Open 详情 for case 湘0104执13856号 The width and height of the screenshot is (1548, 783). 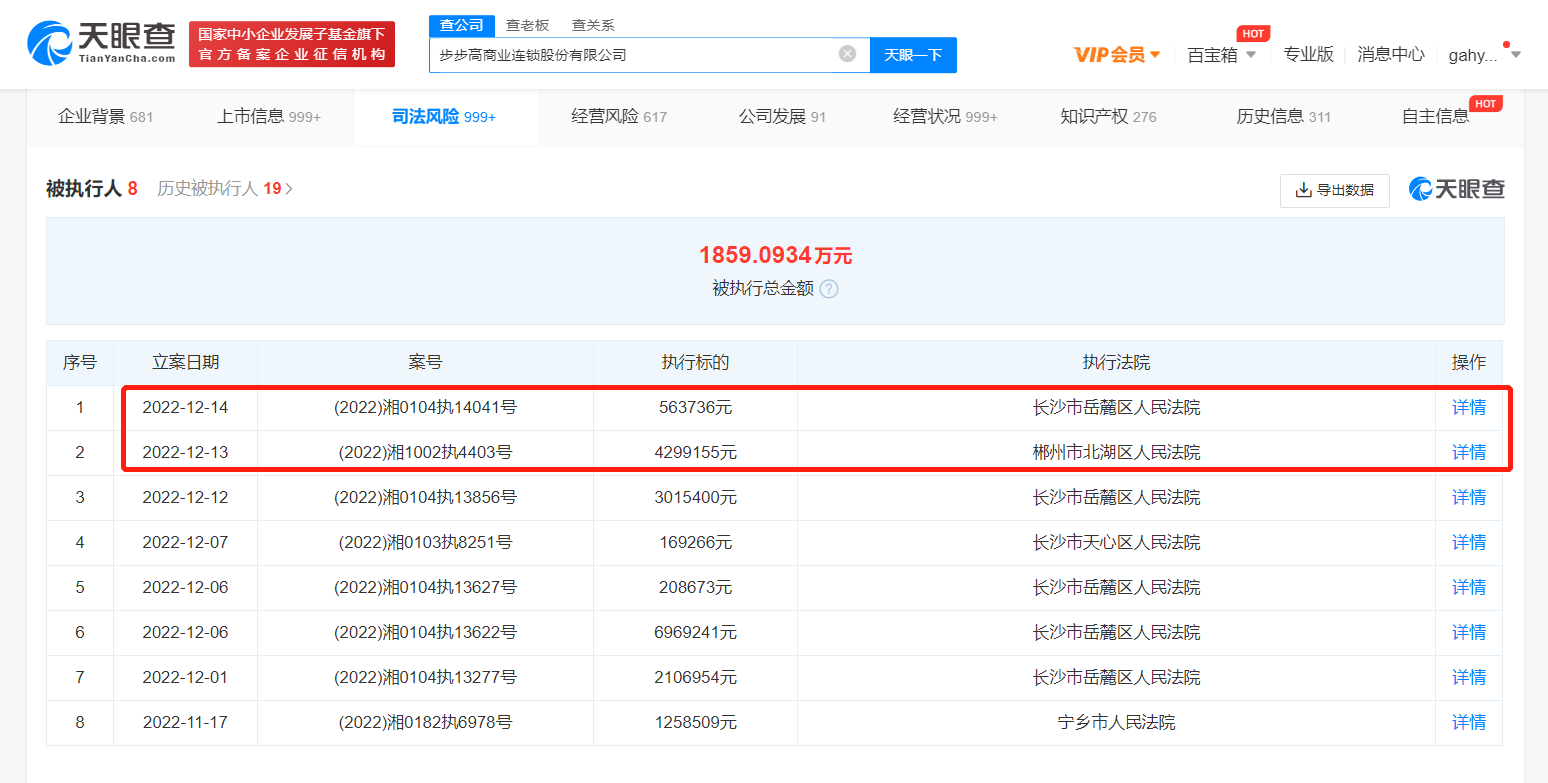(x=1469, y=497)
